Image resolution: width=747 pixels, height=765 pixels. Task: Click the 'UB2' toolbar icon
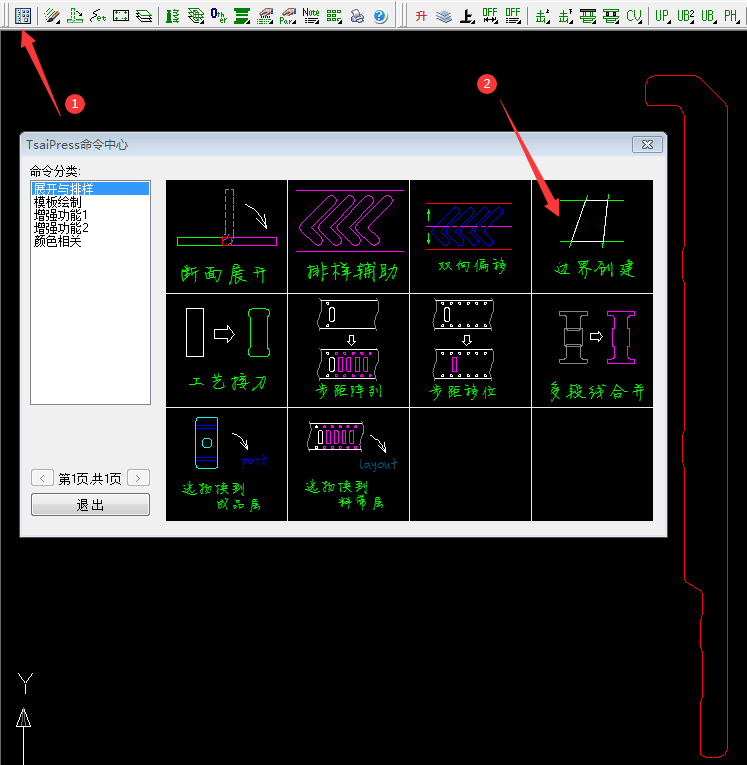click(x=685, y=16)
